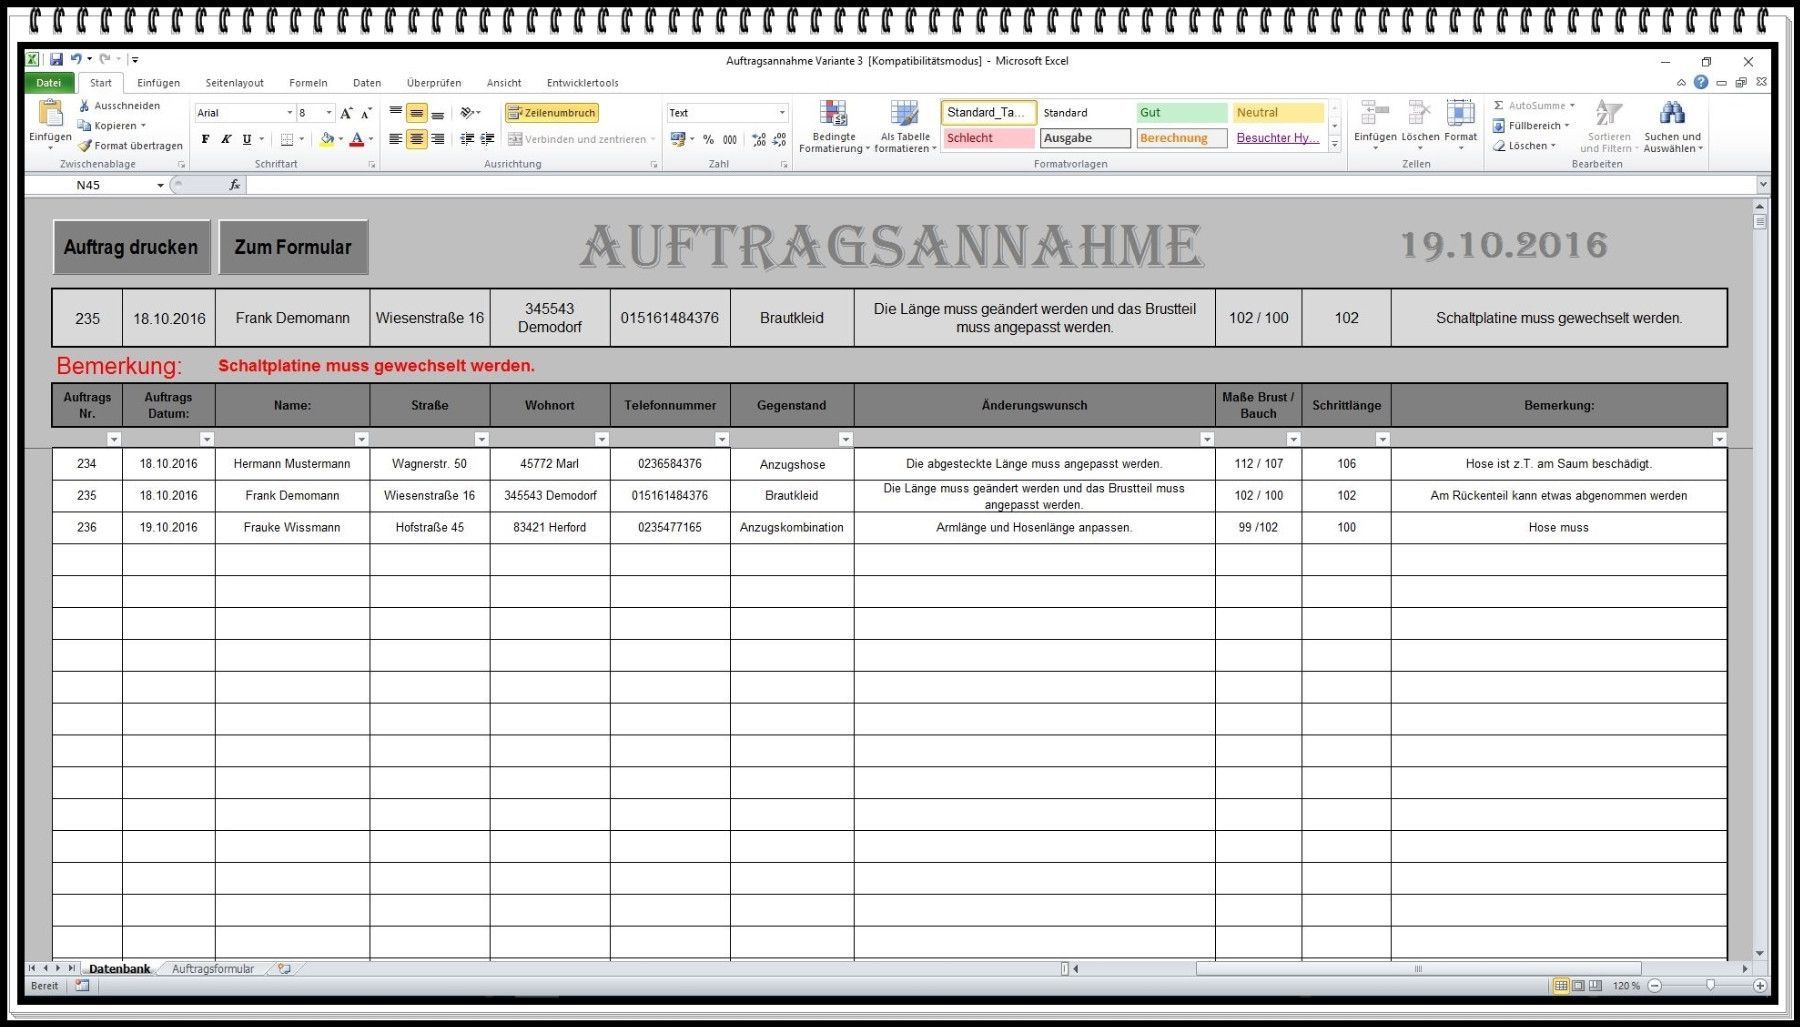The height and width of the screenshot is (1027, 1800).
Task: Open Bedingte Formatierung icon
Action: click(833, 114)
